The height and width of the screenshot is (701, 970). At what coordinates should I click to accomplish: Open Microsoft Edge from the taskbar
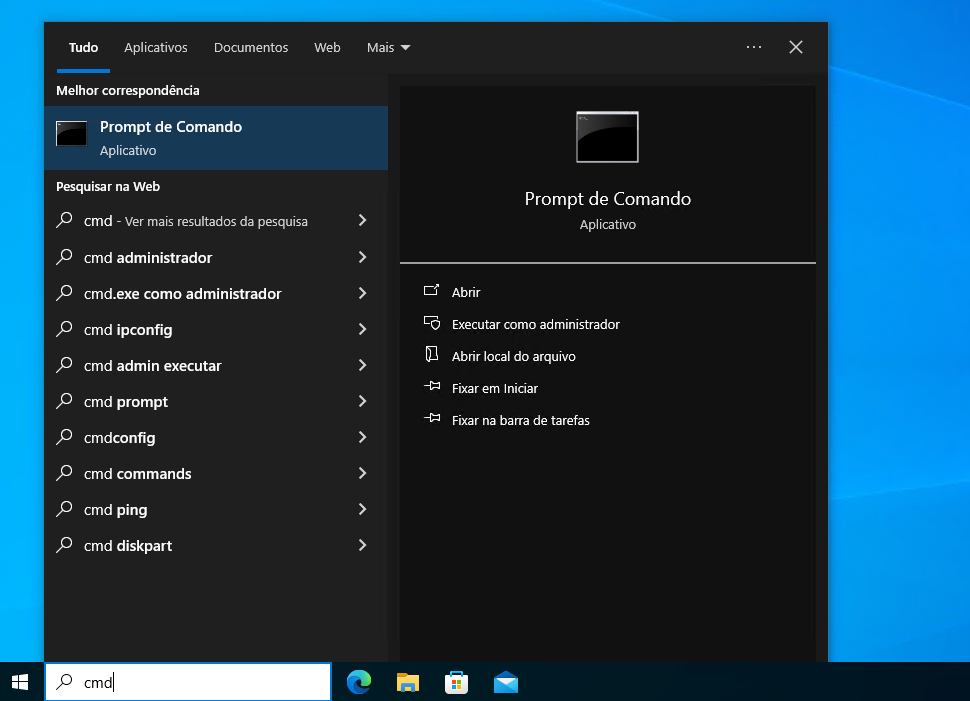(359, 682)
